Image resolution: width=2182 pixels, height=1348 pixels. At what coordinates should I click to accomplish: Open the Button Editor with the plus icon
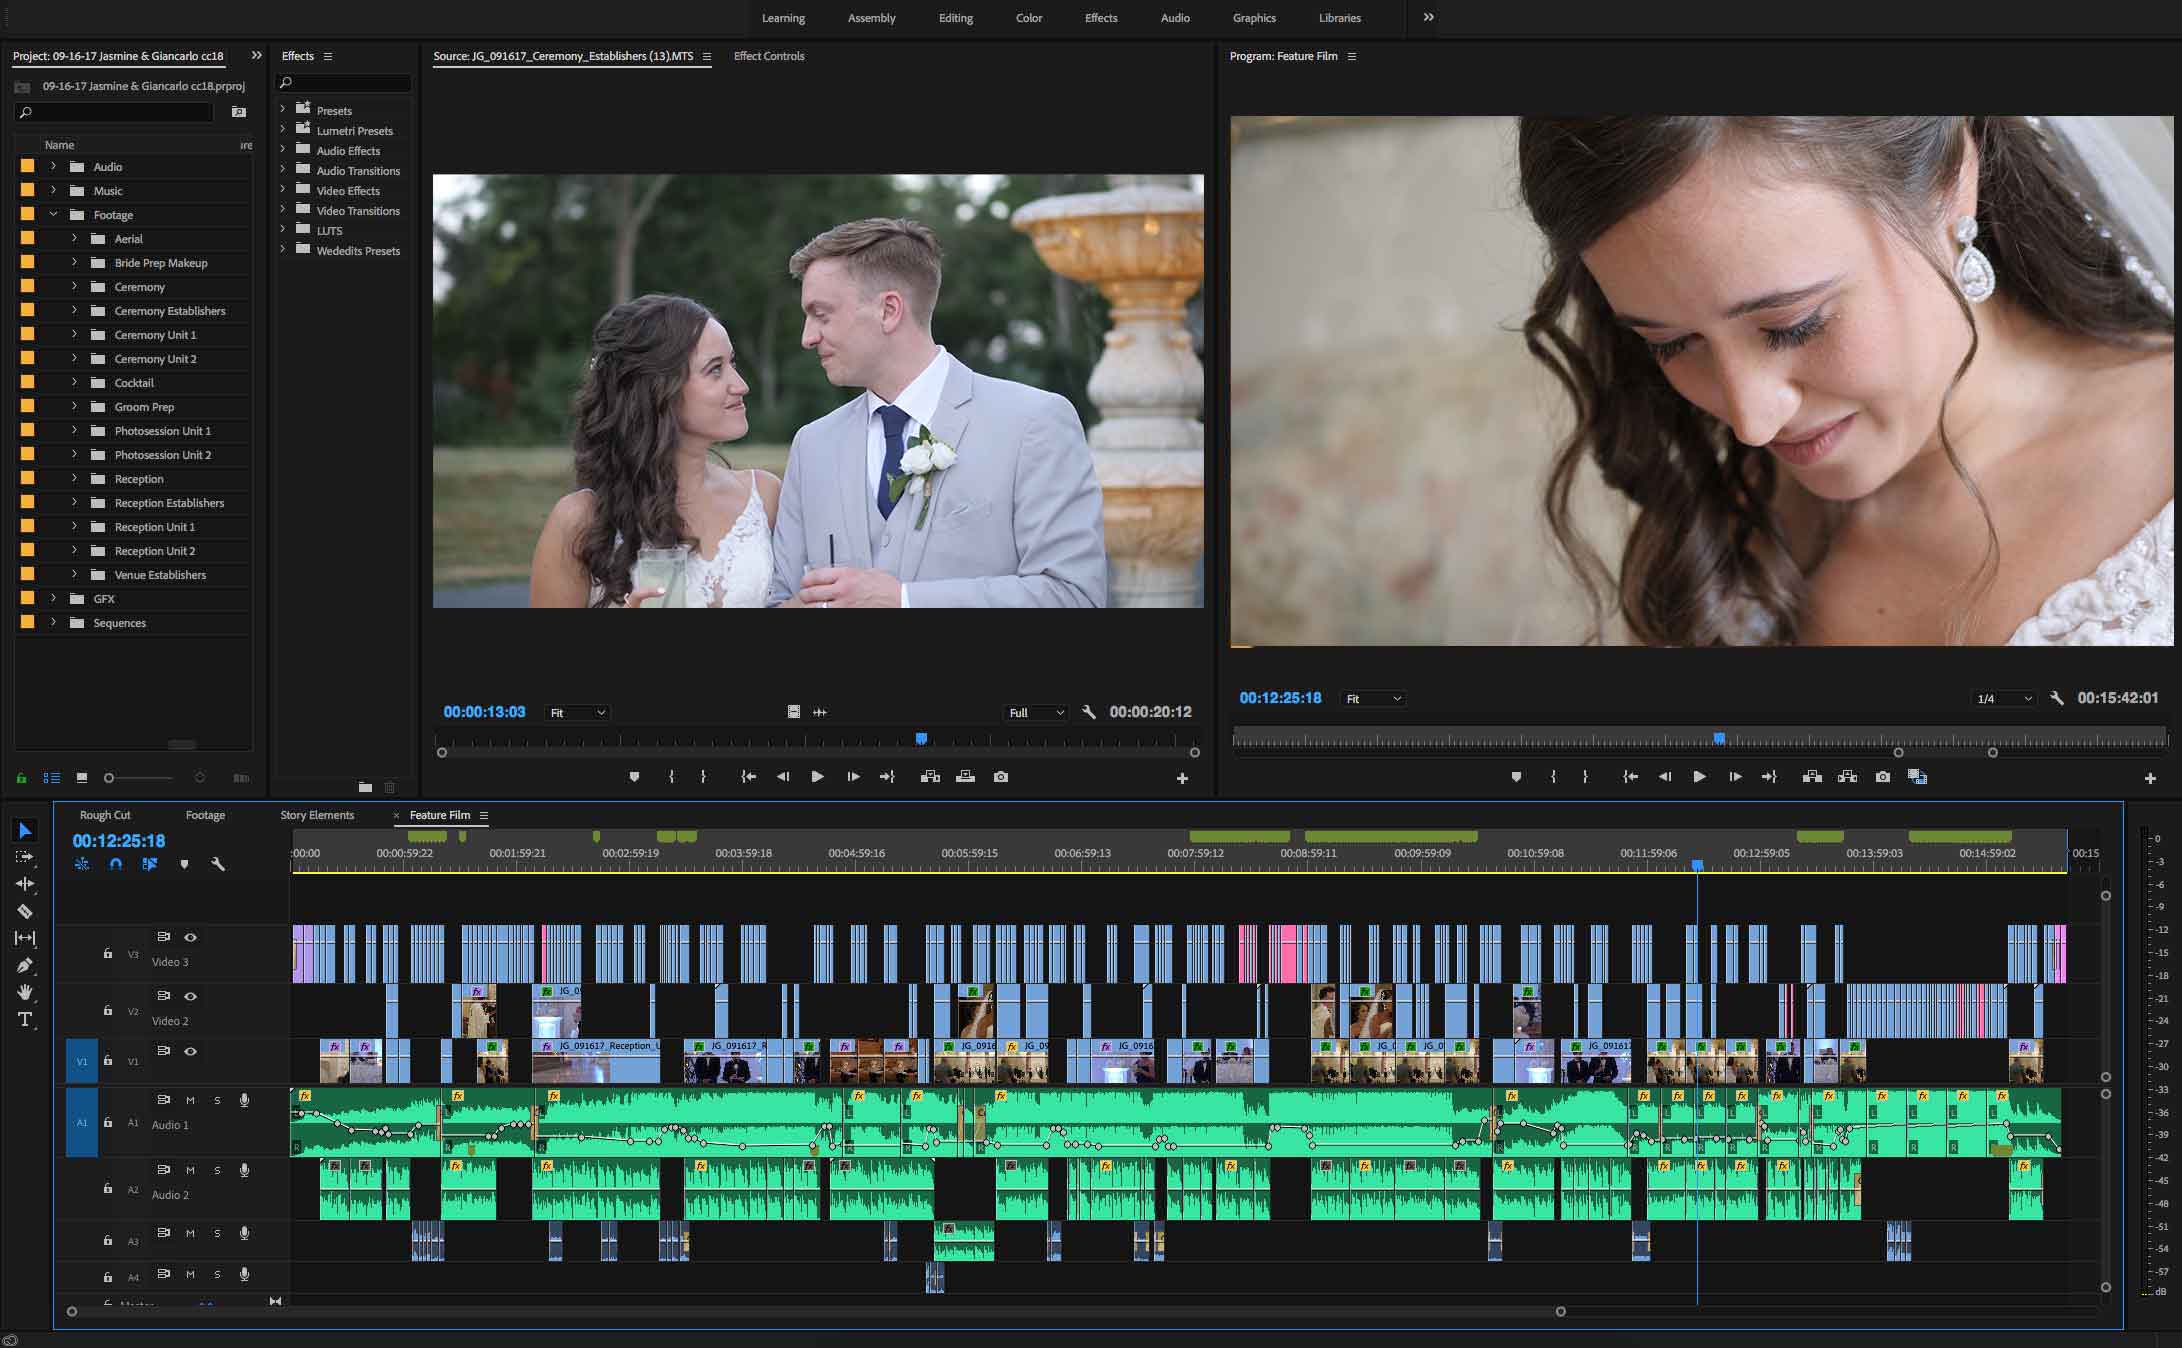coord(2150,777)
